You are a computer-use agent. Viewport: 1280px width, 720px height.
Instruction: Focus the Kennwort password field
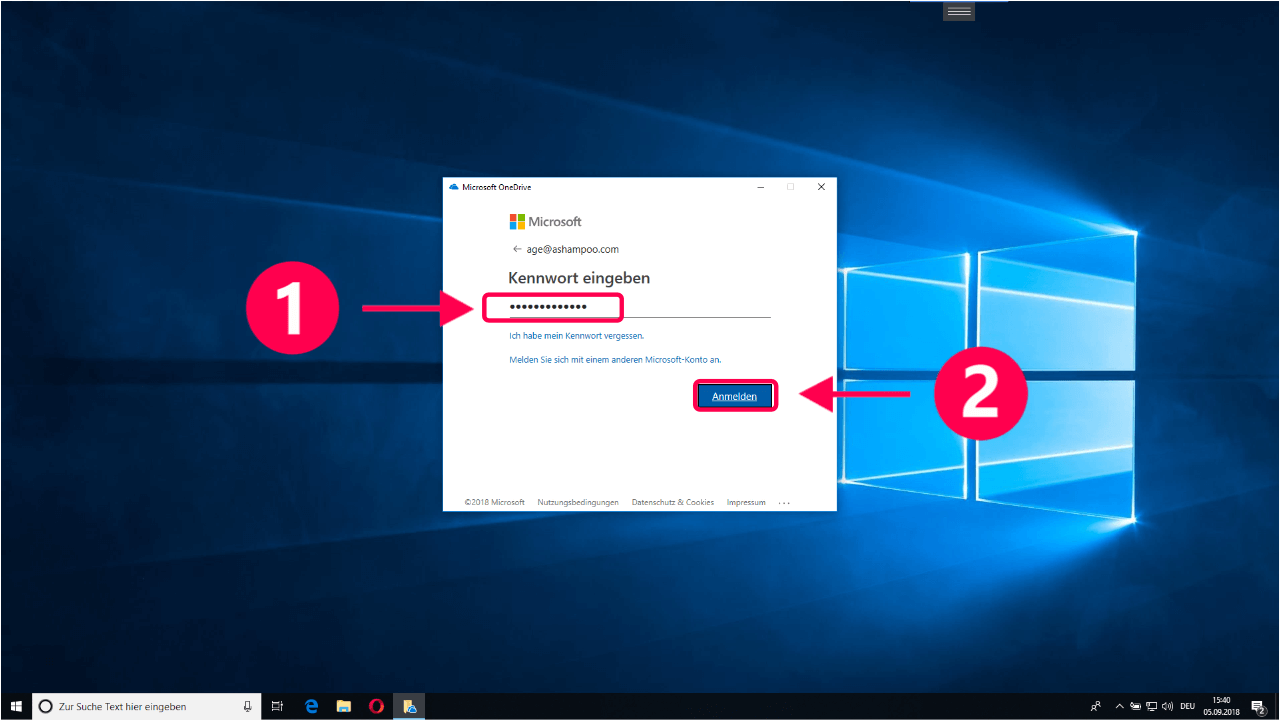pos(639,306)
